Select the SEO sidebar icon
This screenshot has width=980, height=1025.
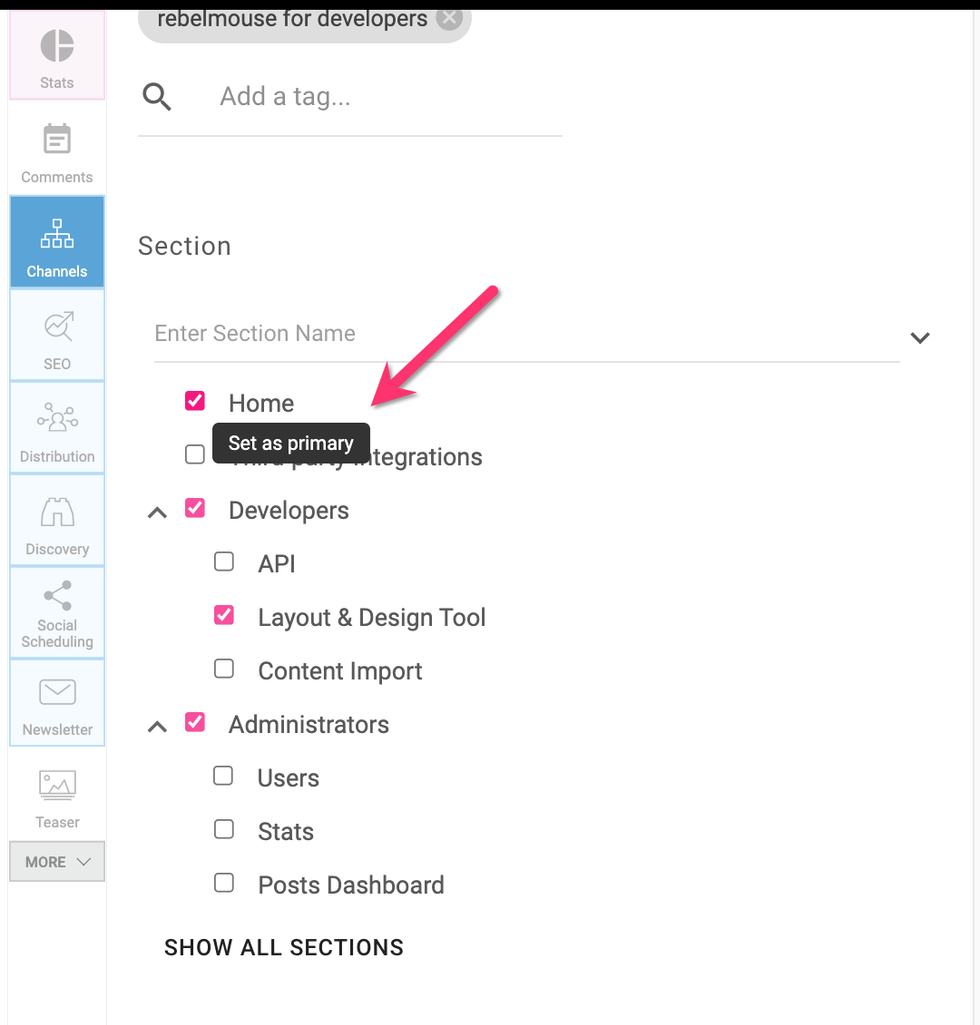[x=57, y=326]
